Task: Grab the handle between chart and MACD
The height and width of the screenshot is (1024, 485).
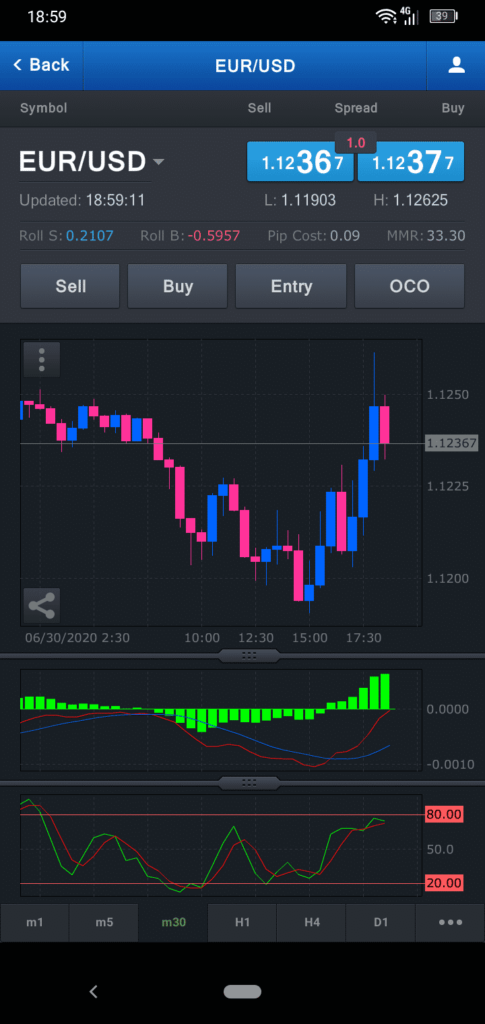Action: click(x=249, y=655)
